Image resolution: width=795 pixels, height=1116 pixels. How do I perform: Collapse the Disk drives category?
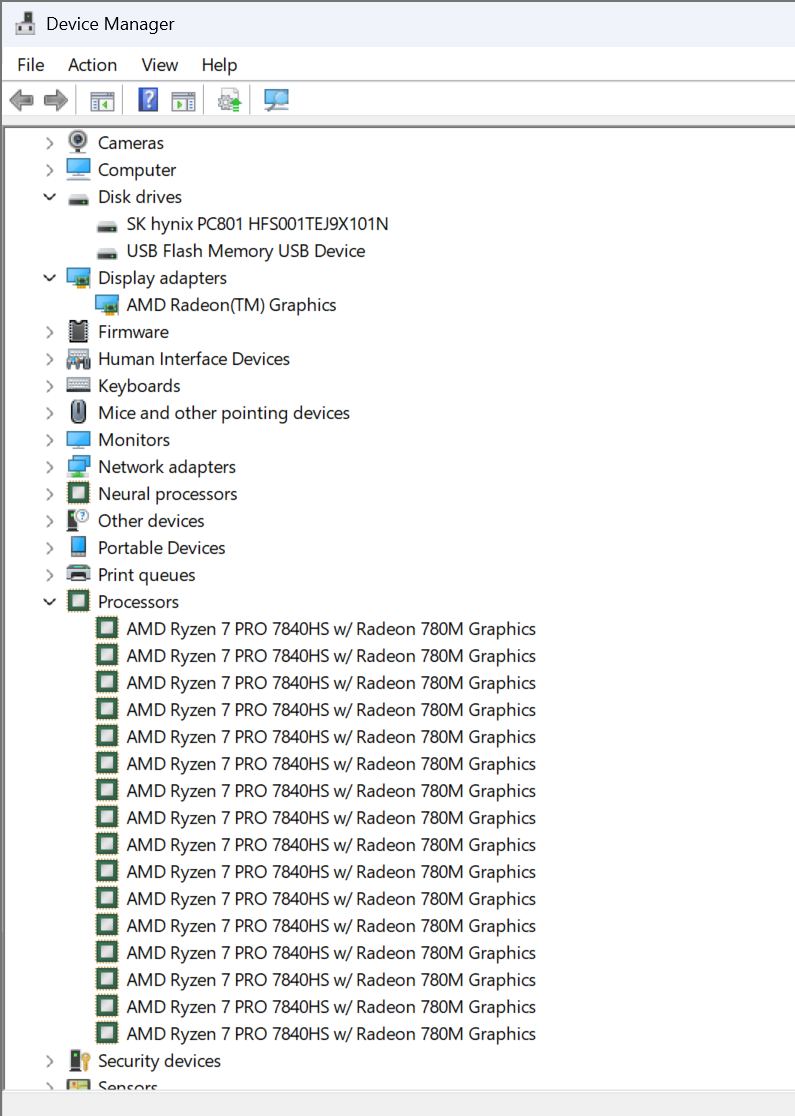49,197
